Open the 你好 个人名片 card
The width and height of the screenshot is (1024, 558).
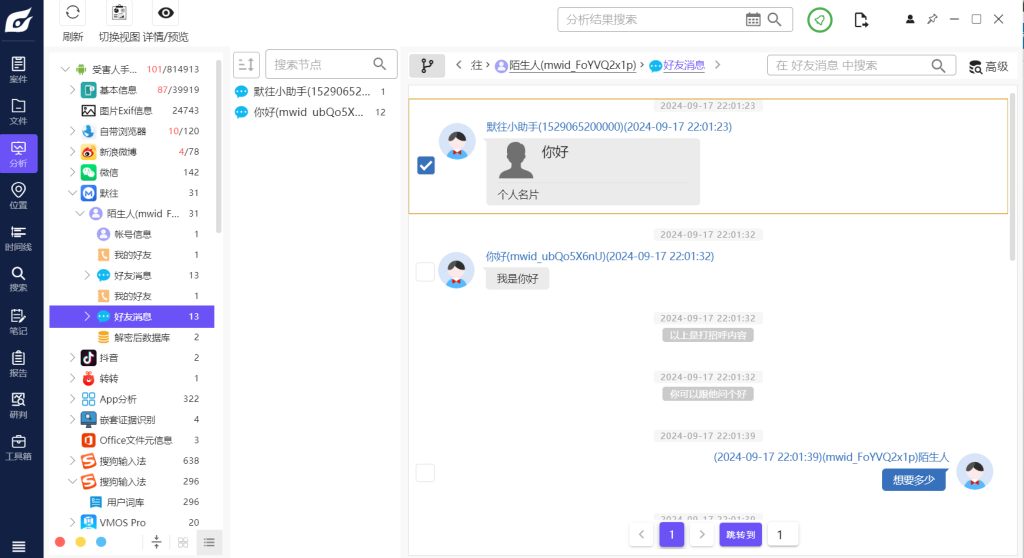(x=593, y=171)
